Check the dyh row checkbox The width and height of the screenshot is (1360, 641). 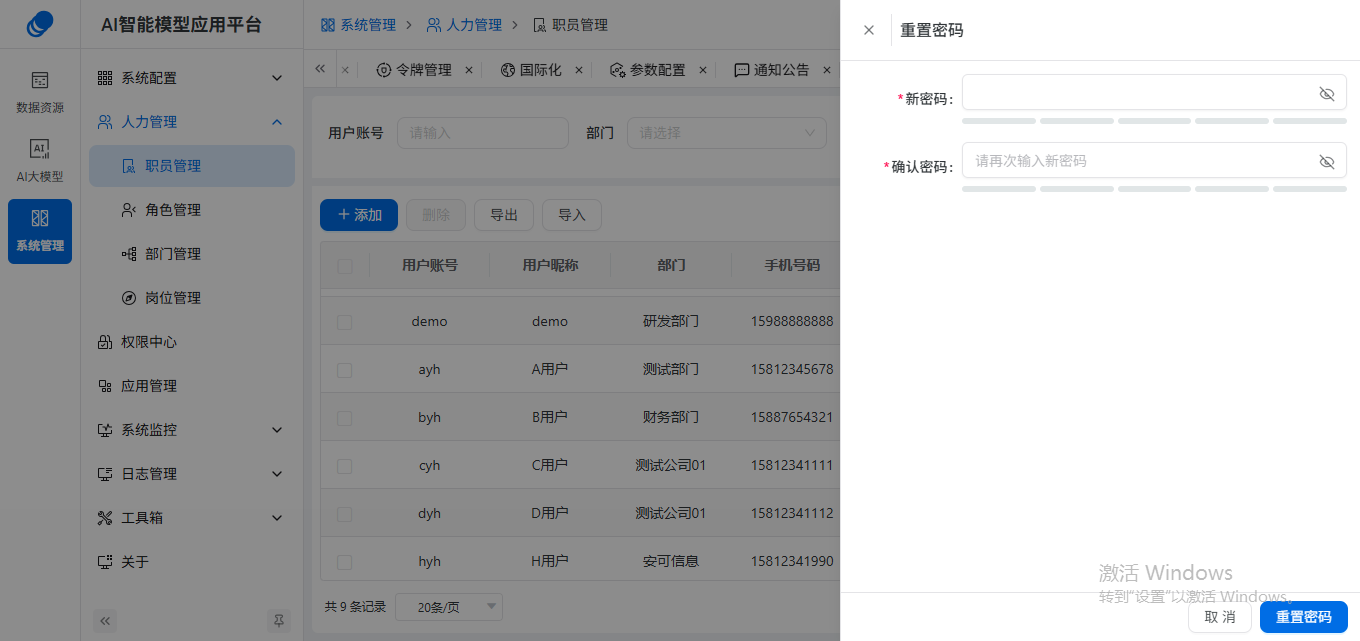[345, 514]
